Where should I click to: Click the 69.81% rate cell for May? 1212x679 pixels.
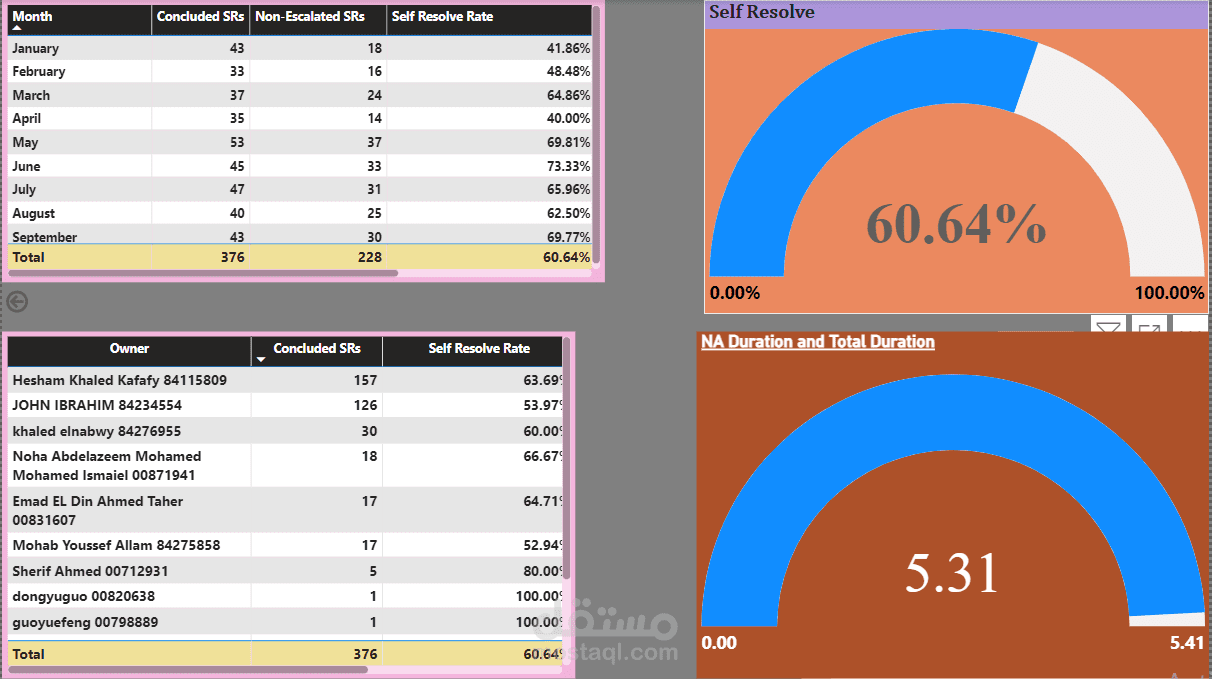(x=569, y=142)
